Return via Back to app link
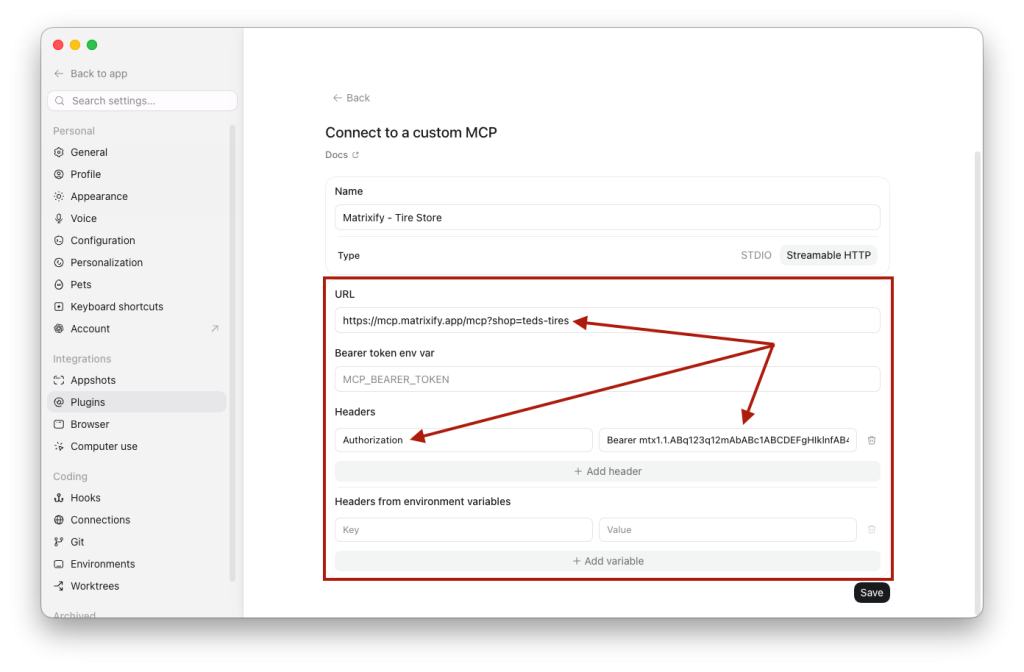 [91, 74]
